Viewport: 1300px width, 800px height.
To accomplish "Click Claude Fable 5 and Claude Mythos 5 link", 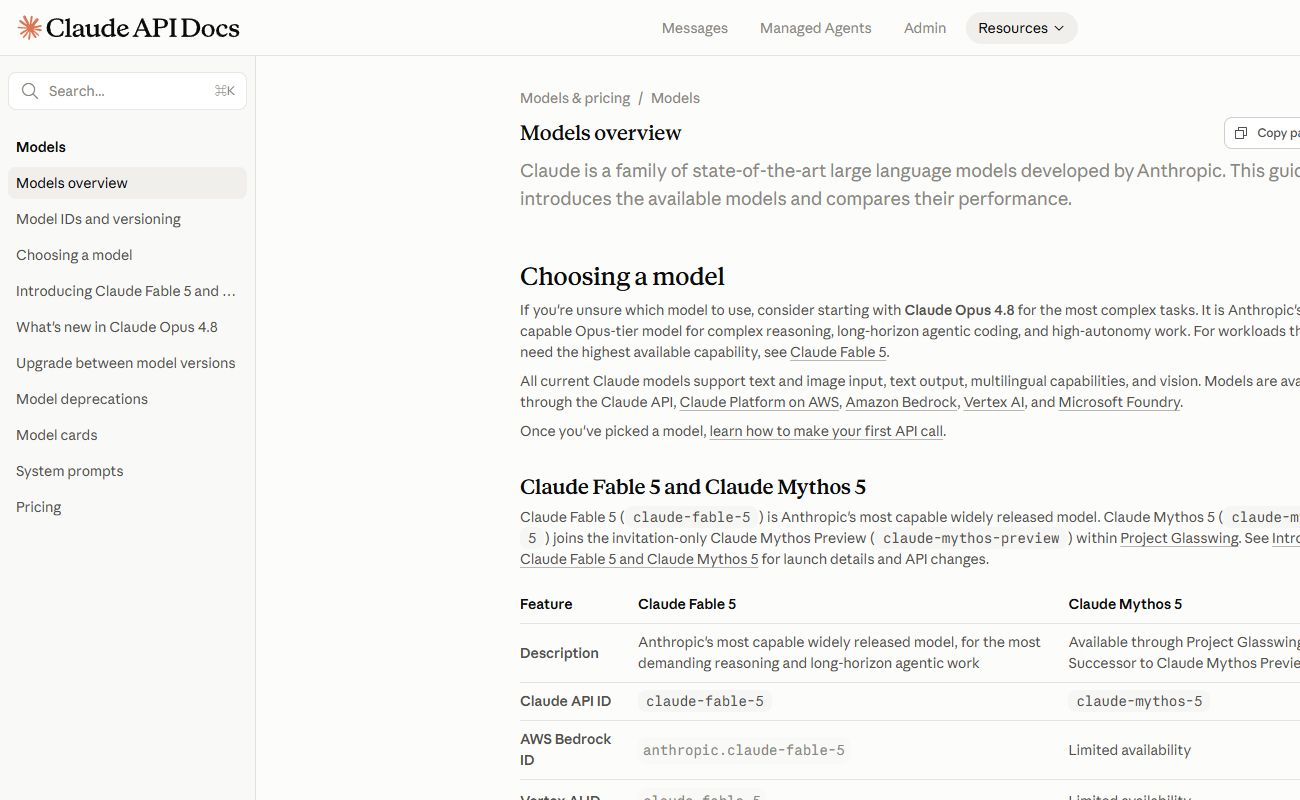I will pyautogui.click(x=639, y=559).
